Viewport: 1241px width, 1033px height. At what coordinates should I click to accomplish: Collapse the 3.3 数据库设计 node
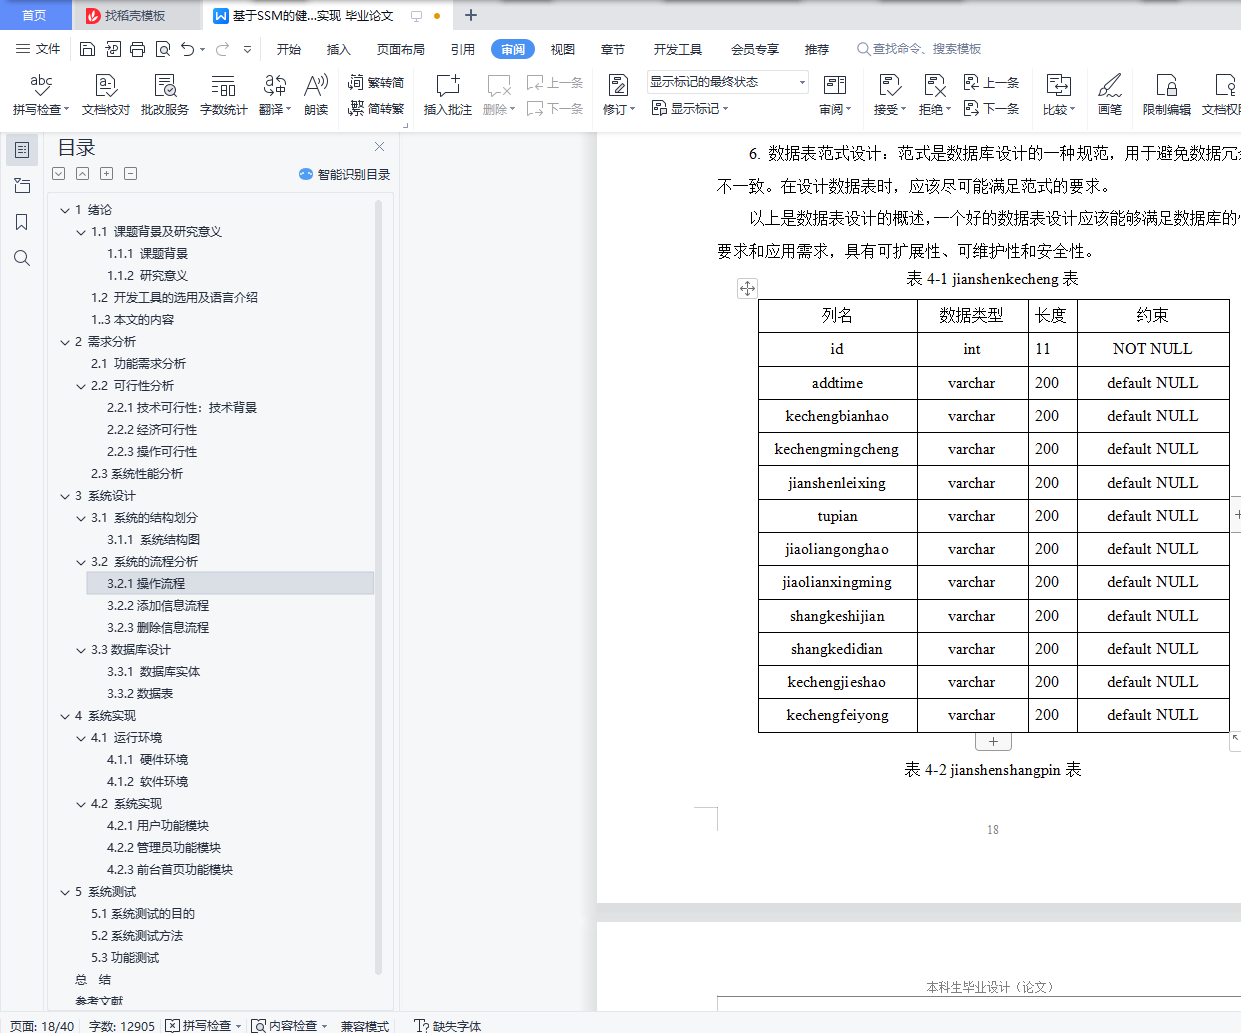pyautogui.click(x=81, y=650)
